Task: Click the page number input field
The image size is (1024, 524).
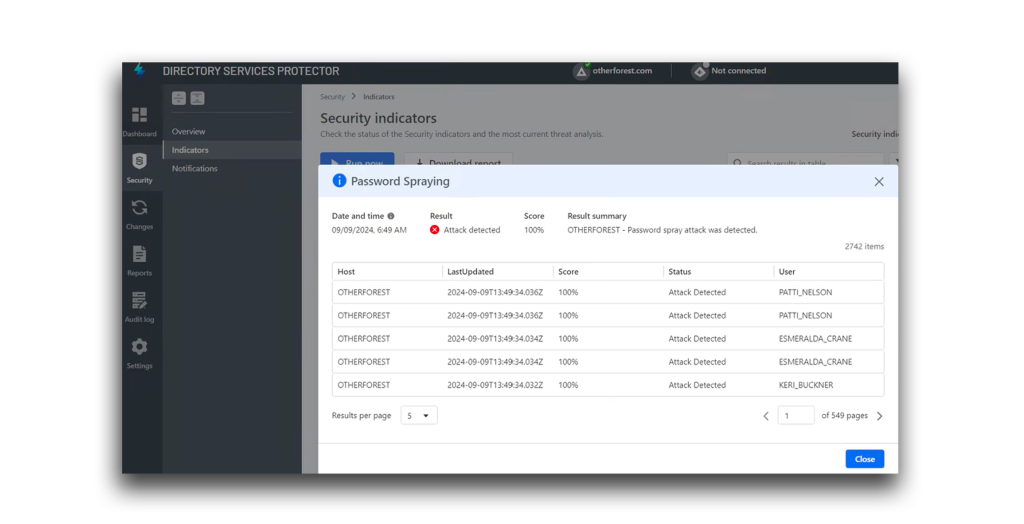Action: (x=796, y=416)
